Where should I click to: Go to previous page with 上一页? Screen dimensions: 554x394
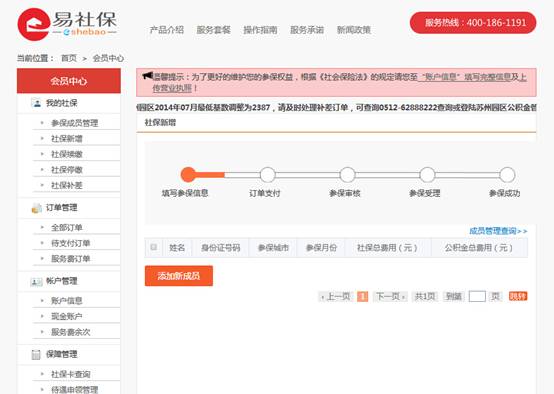point(336,296)
